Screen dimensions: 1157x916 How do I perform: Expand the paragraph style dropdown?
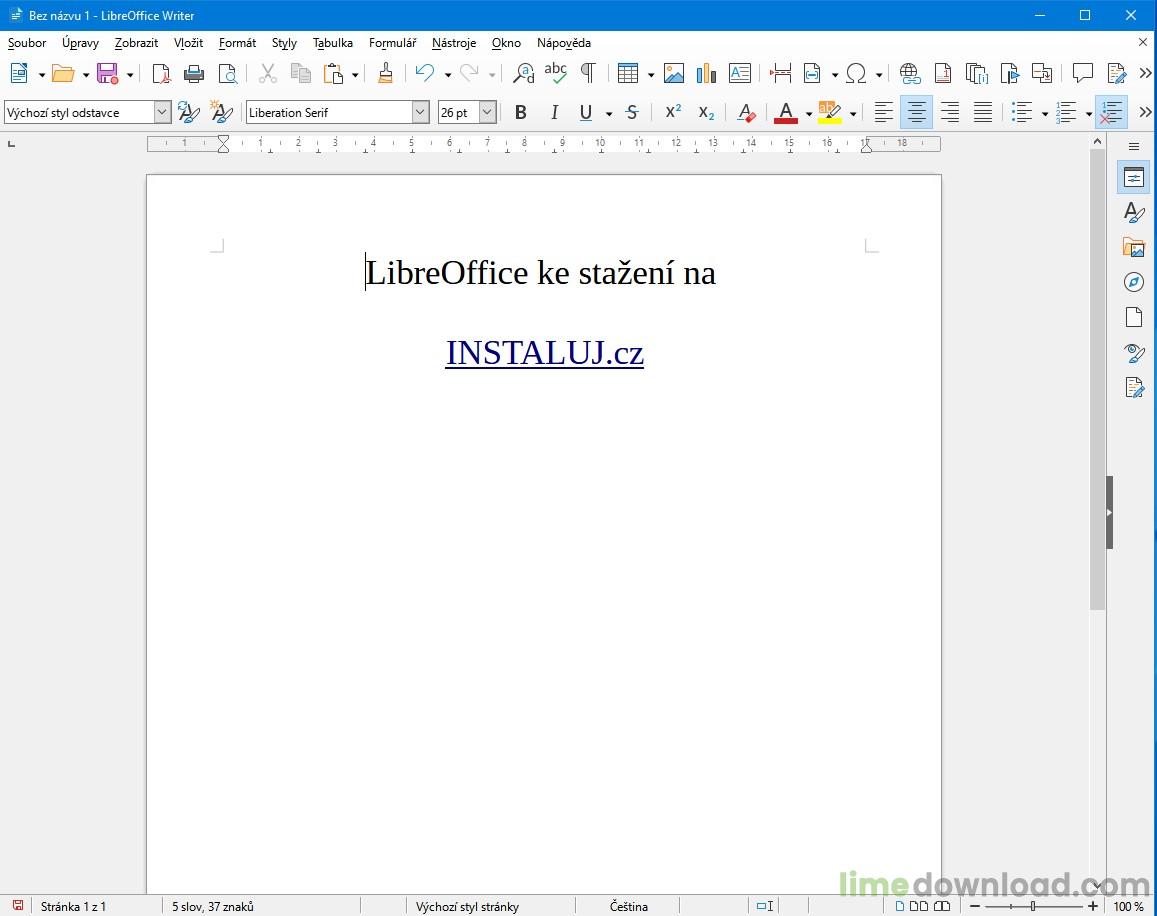click(162, 113)
